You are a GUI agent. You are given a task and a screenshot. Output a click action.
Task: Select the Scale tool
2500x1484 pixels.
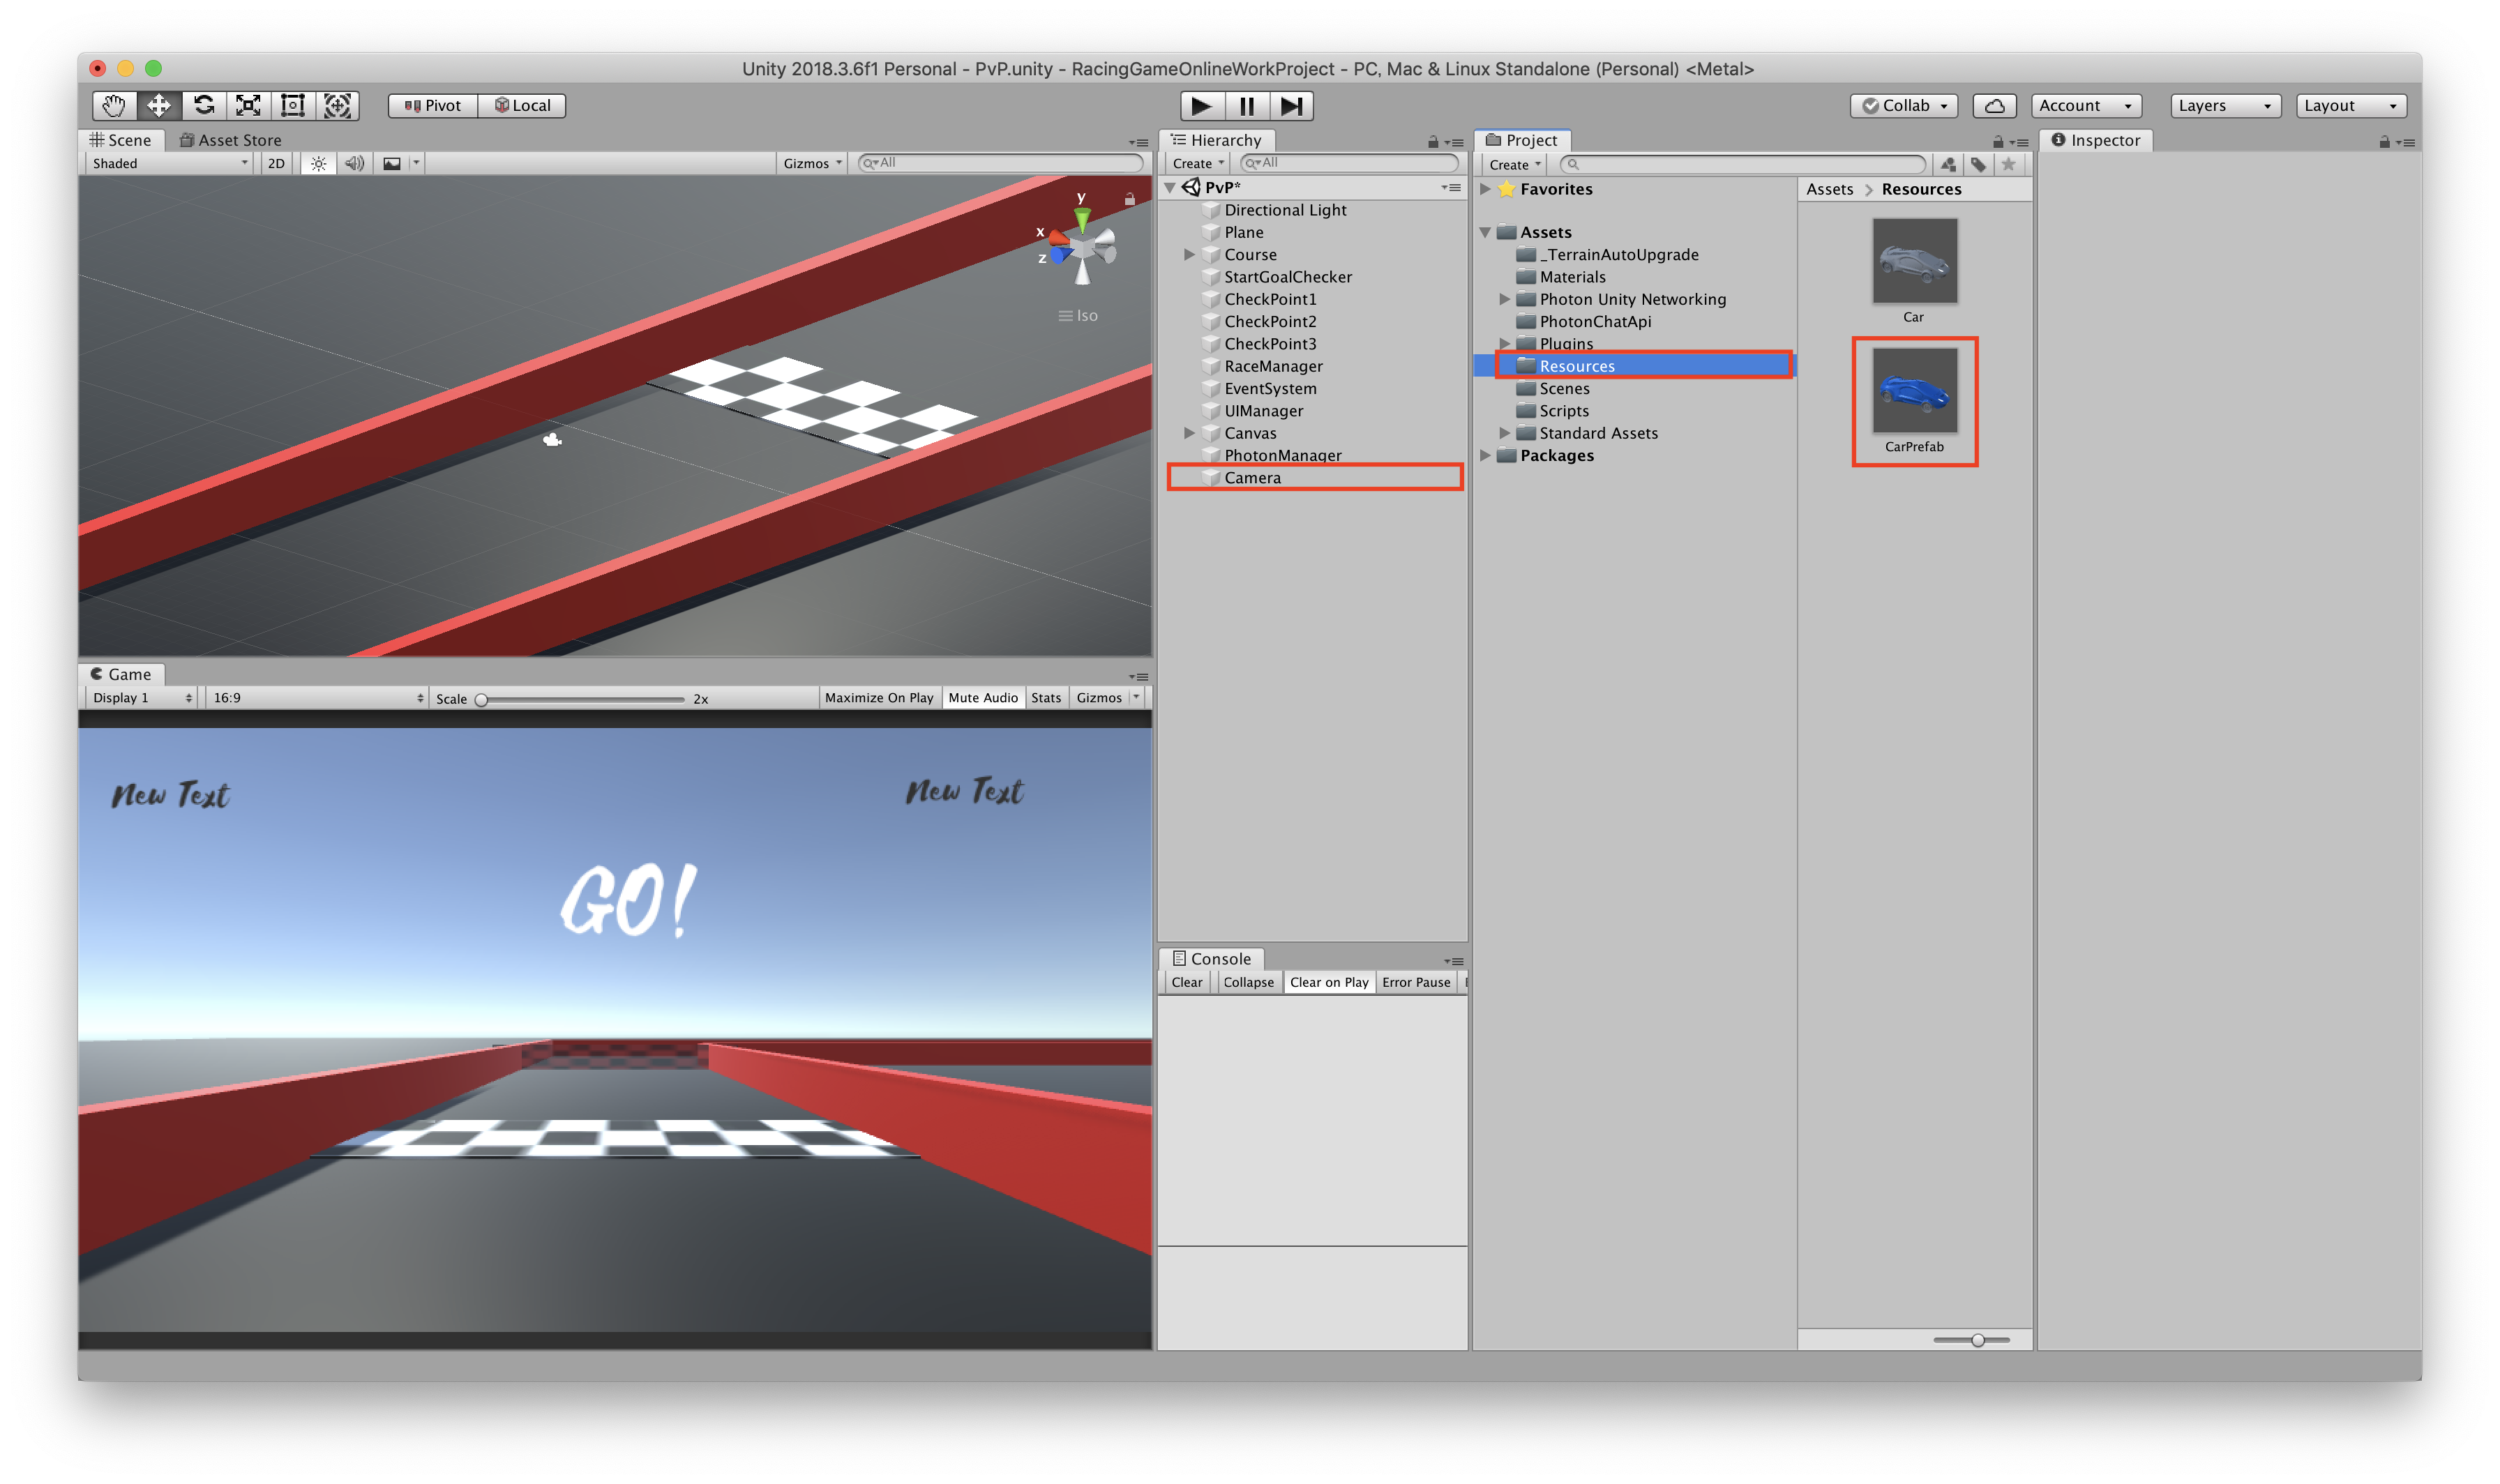click(x=248, y=105)
